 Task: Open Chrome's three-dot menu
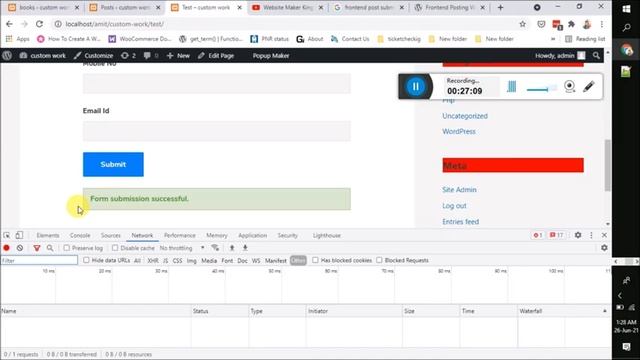(602, 24)
